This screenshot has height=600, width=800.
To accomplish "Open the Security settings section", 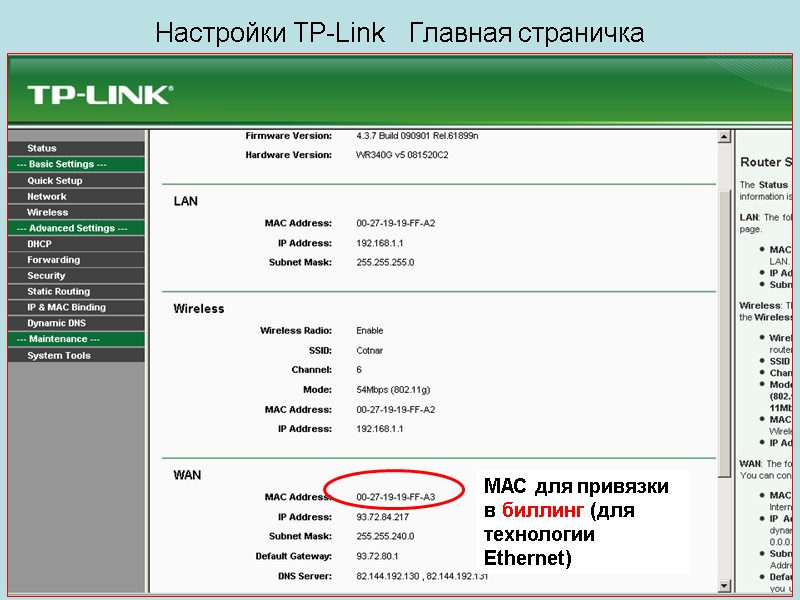I will pos(48,275).
